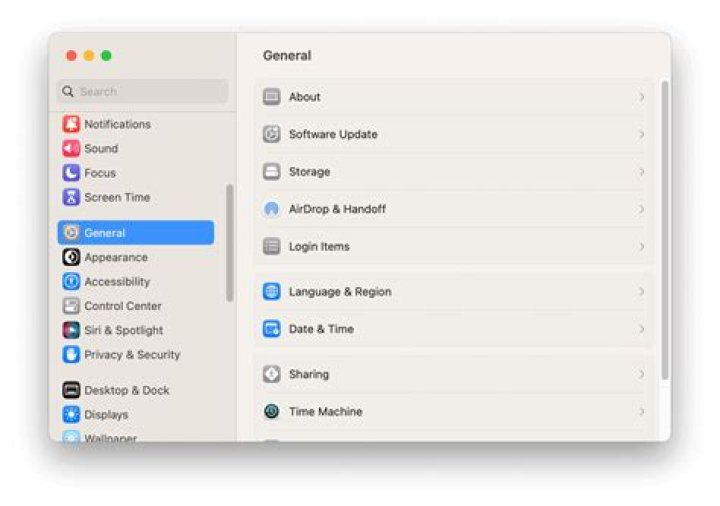
Task: Click the Siri & Spotlight icon
Action: click(71, 330)
